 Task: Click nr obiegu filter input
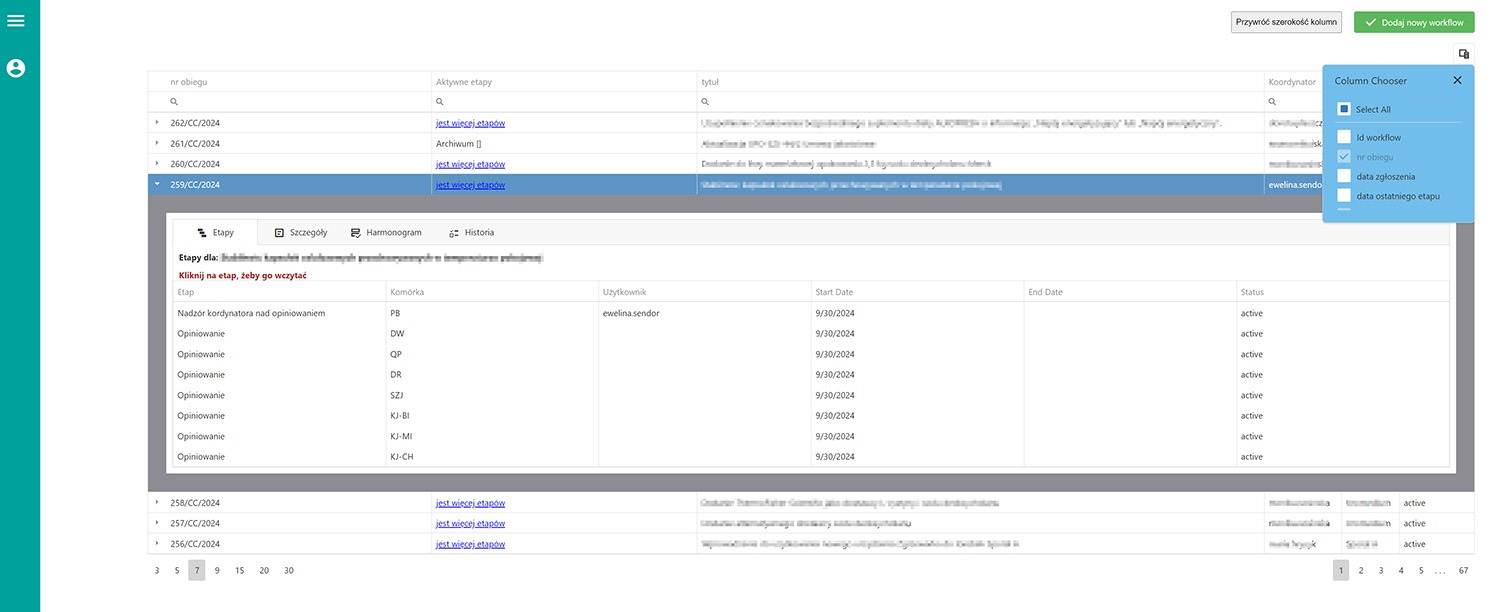pos(290,102)
